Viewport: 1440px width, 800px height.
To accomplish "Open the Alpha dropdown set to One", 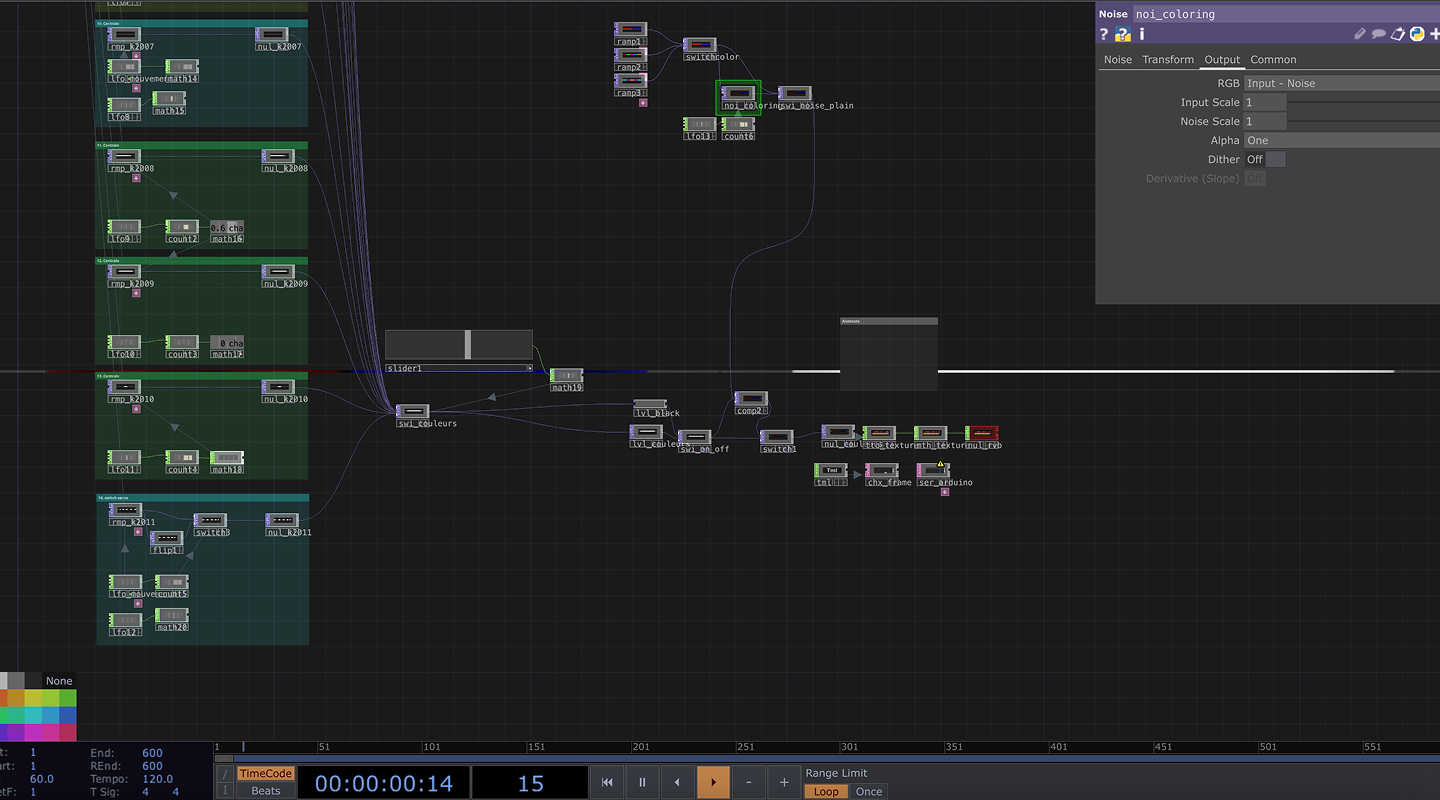I will click(1340, 140).
